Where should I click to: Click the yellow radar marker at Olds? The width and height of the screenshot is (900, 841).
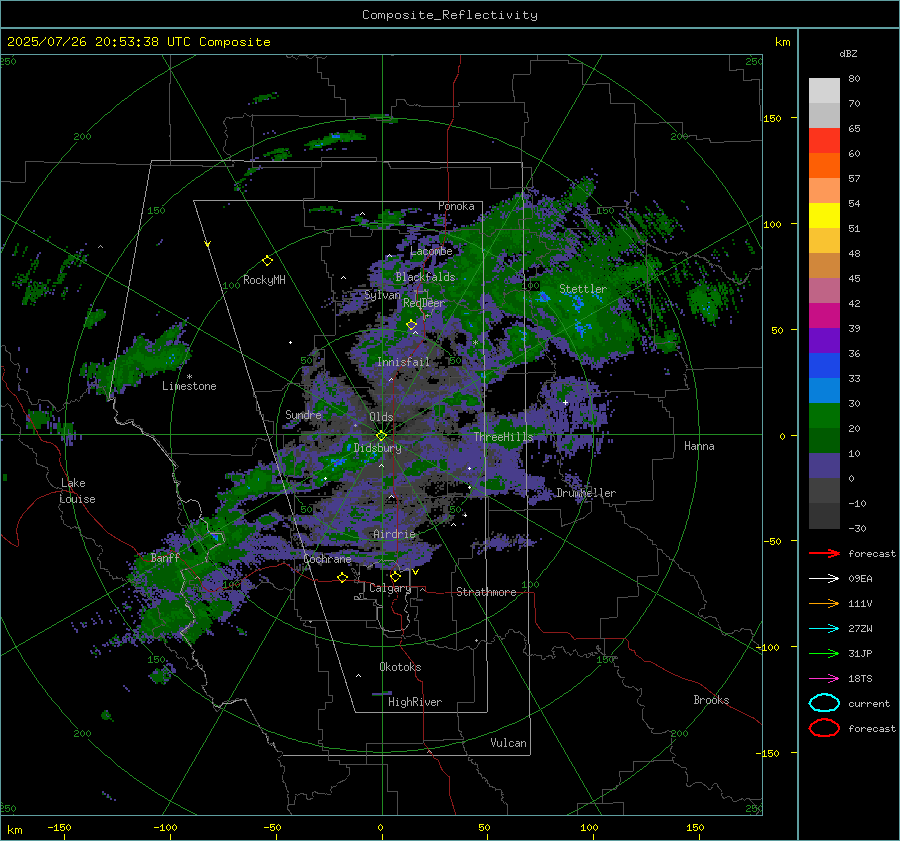coord(382,435)
